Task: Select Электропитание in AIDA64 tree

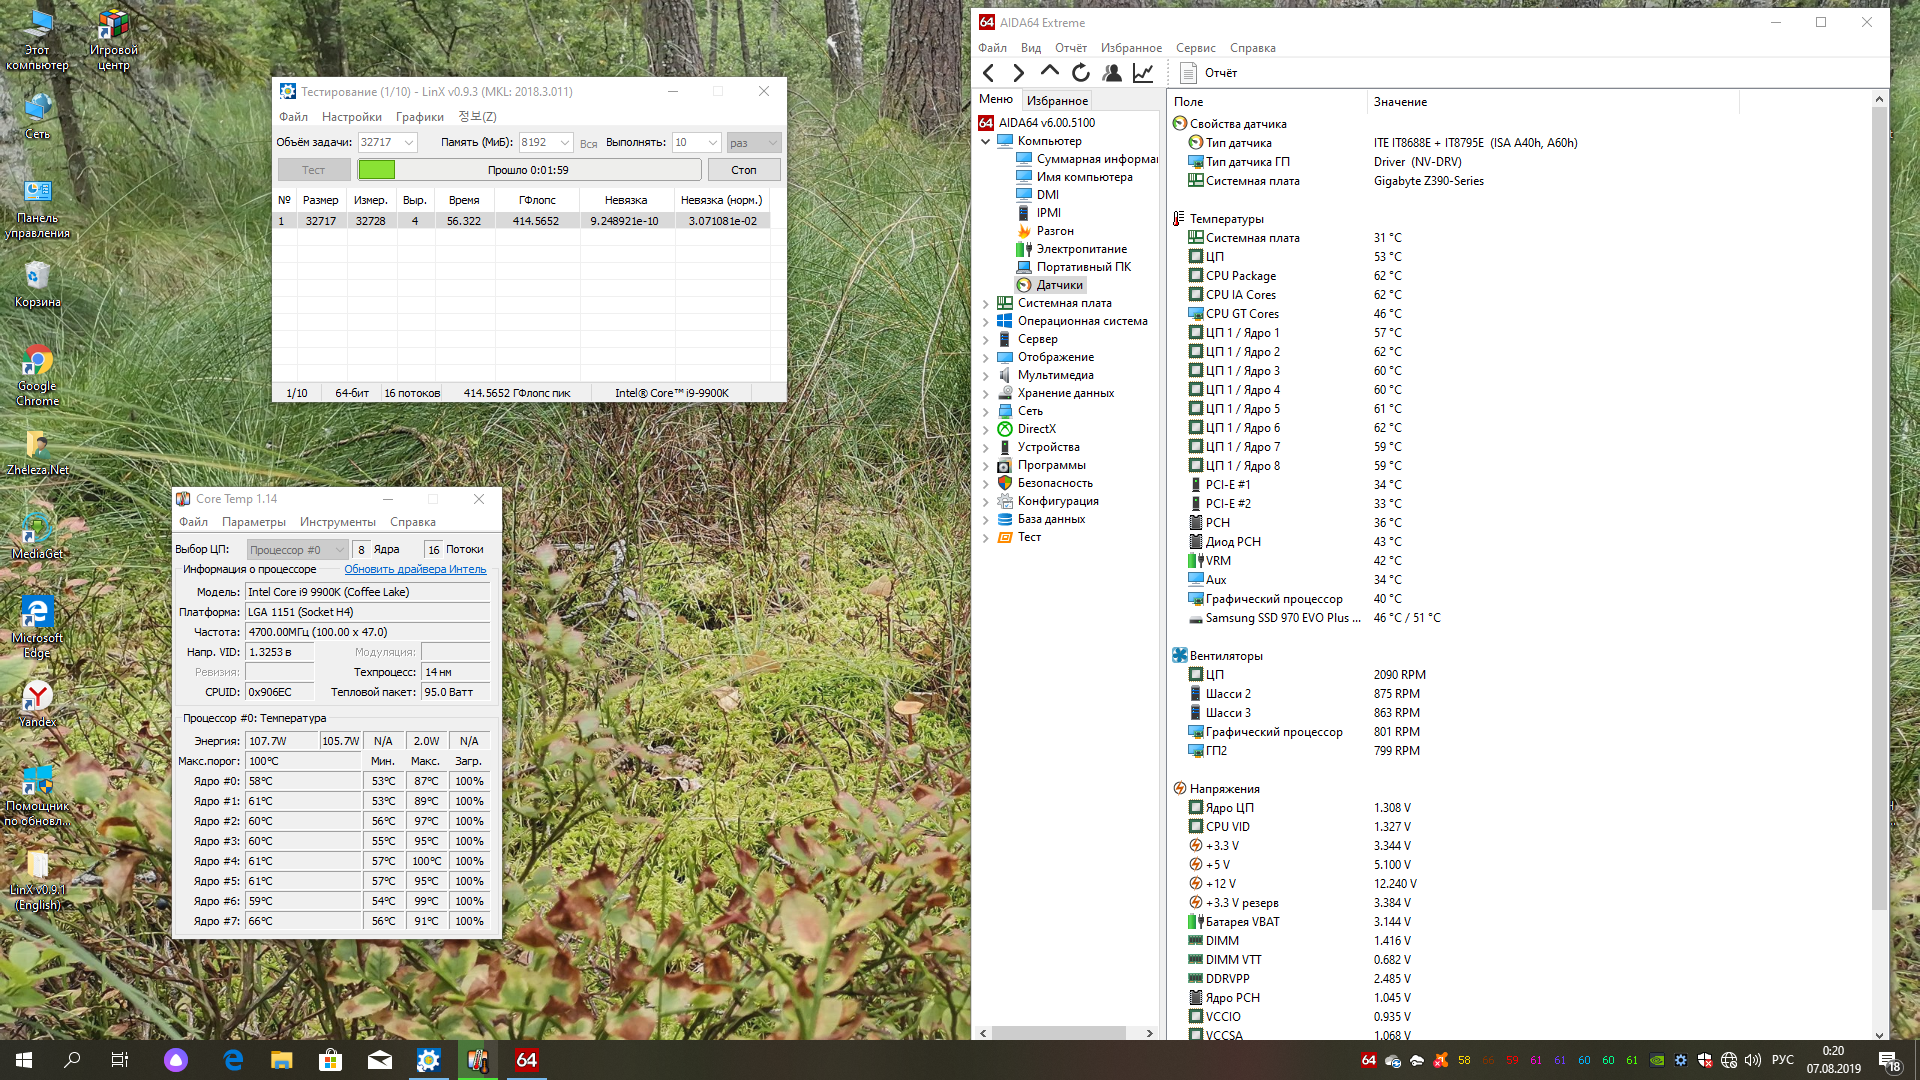Action: point(1080,249)
